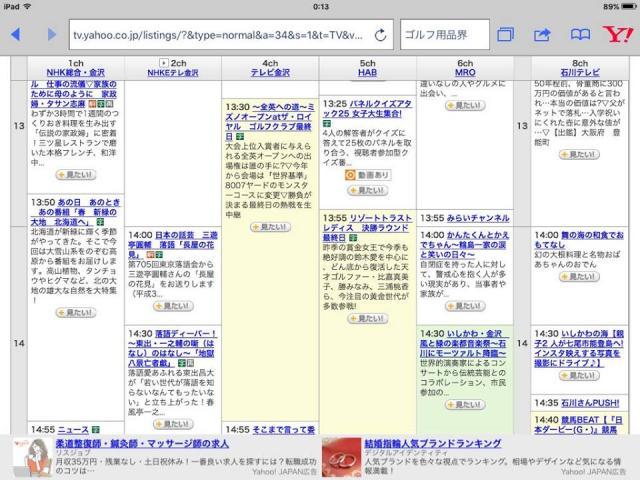Open the 結婚指輪人気ブランドランキング ad link
This screenshot has width=640, height=480.
tap(433, 443)
